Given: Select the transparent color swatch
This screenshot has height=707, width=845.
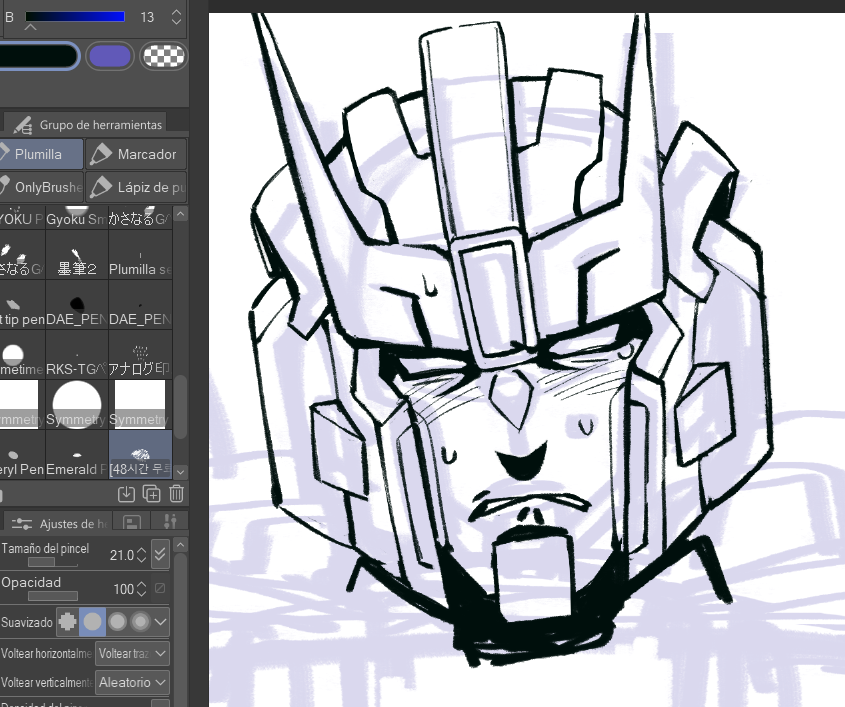Looking at the screenshot, I should (163, 56).
